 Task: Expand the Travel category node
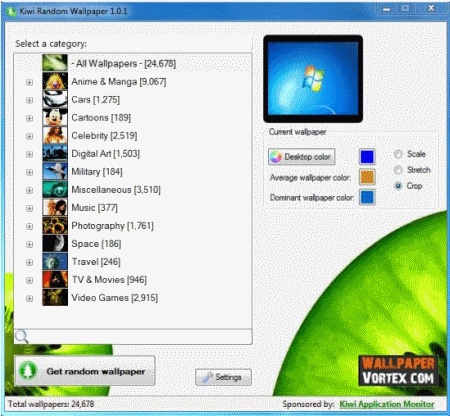point(30,262)
